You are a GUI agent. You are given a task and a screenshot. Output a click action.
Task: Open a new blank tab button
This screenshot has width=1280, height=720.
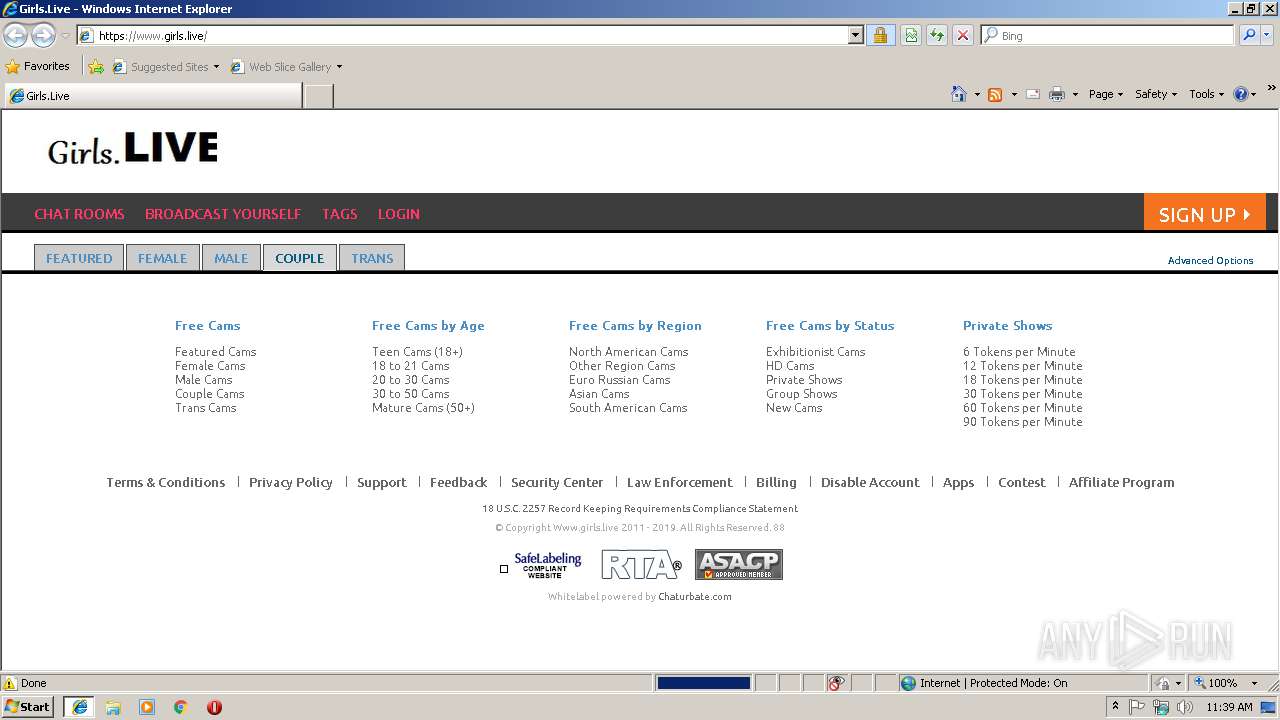318,96
